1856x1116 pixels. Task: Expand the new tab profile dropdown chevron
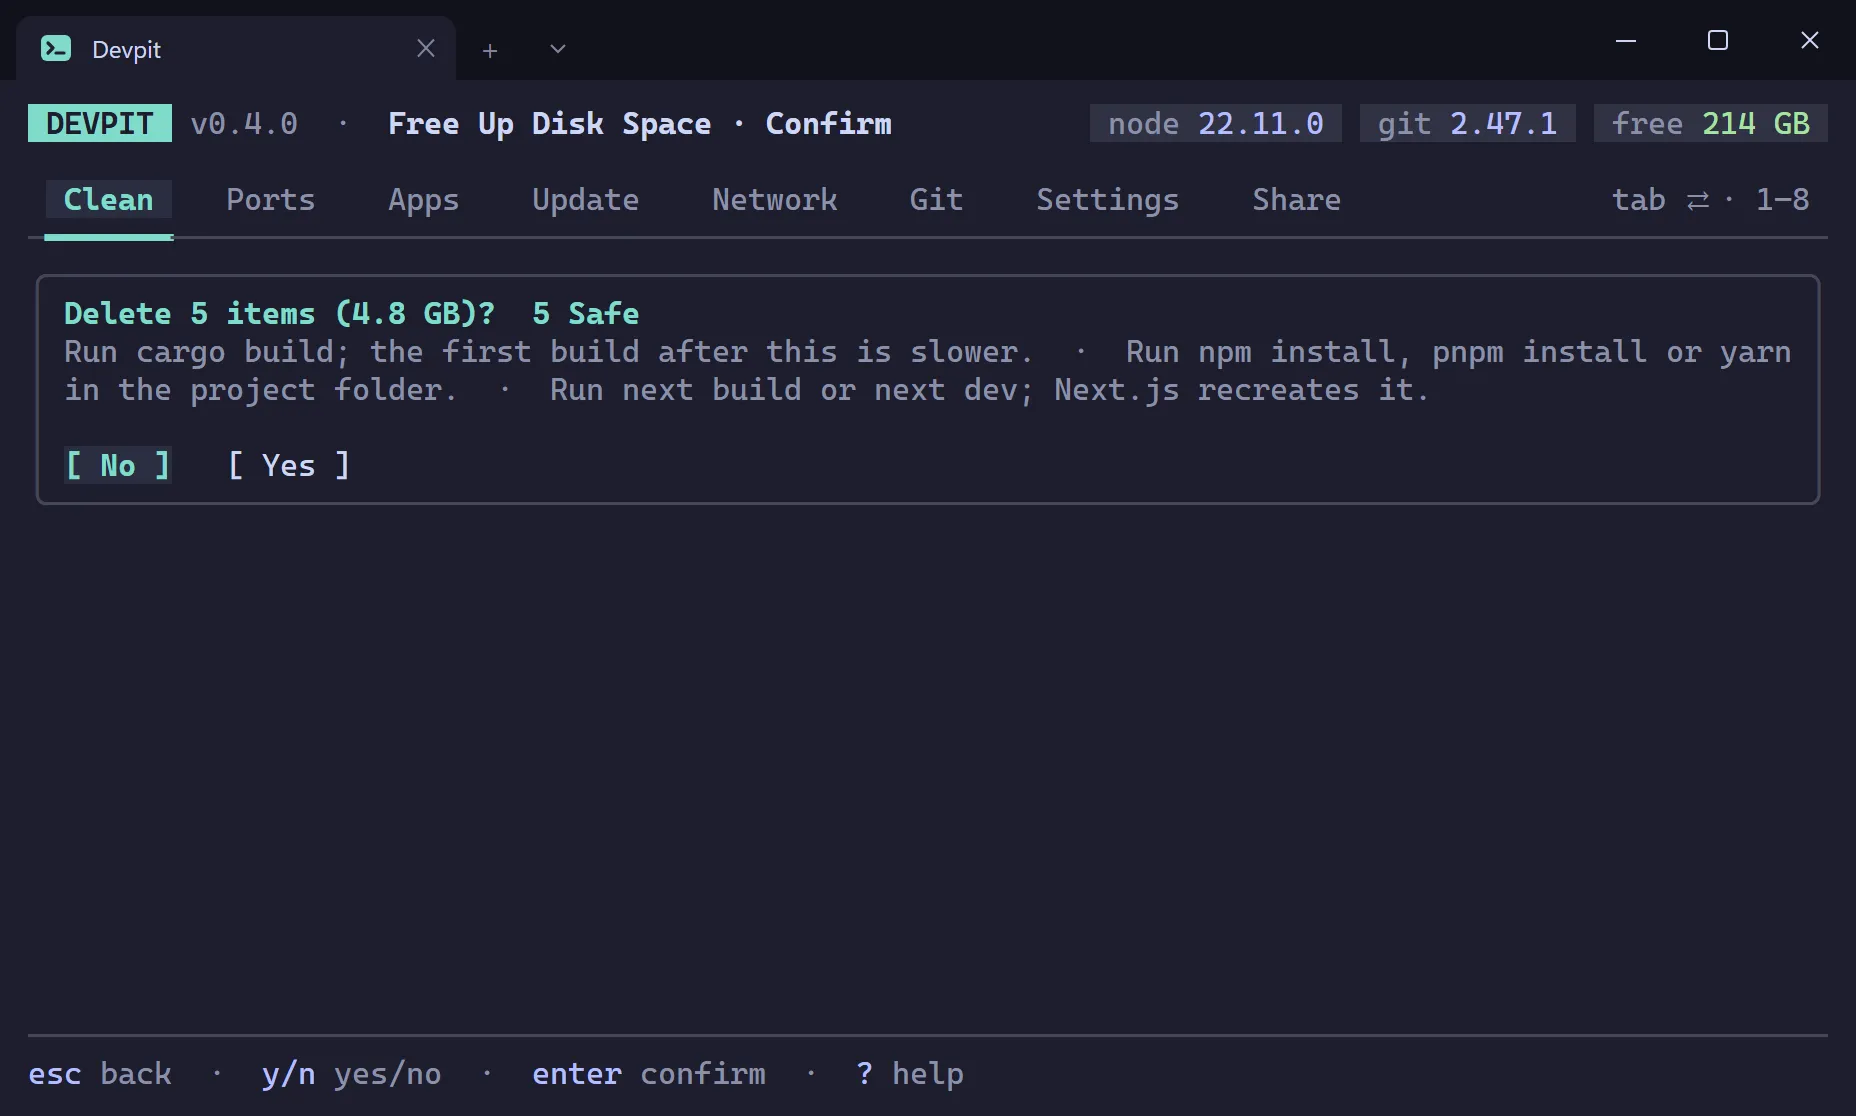[x=558, y=49]
